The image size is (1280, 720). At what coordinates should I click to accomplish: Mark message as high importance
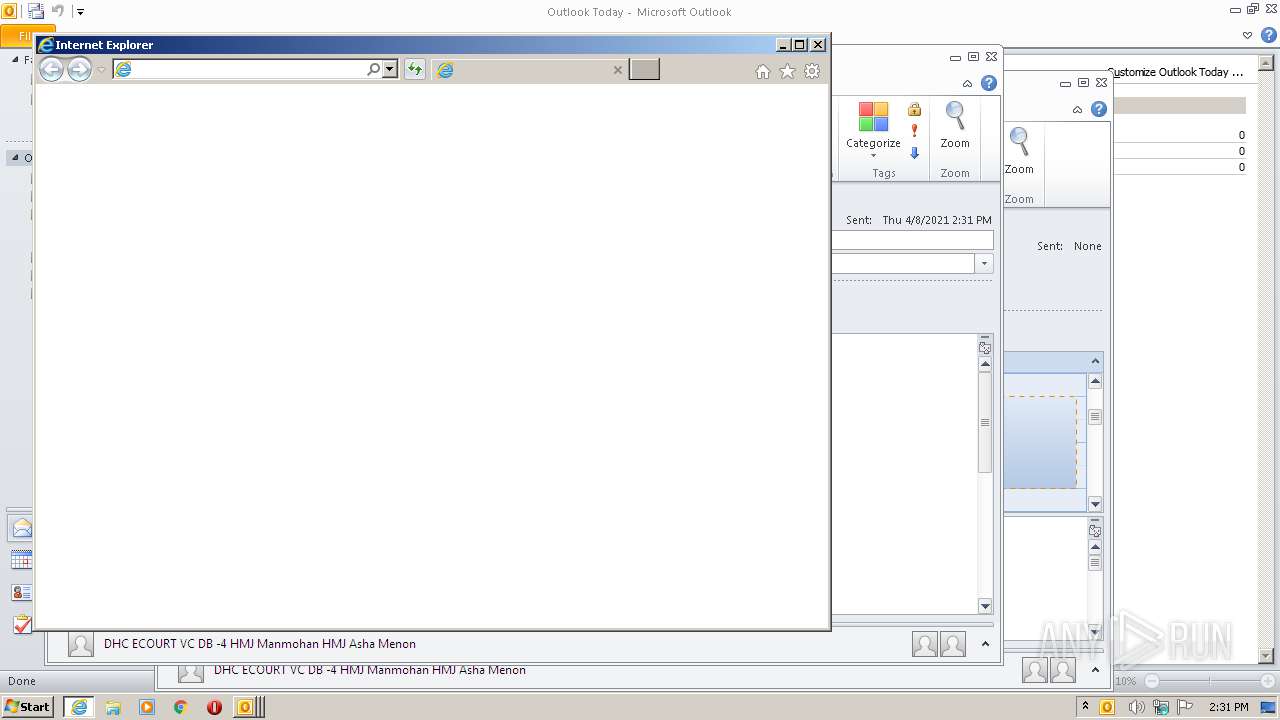(914, 131)
